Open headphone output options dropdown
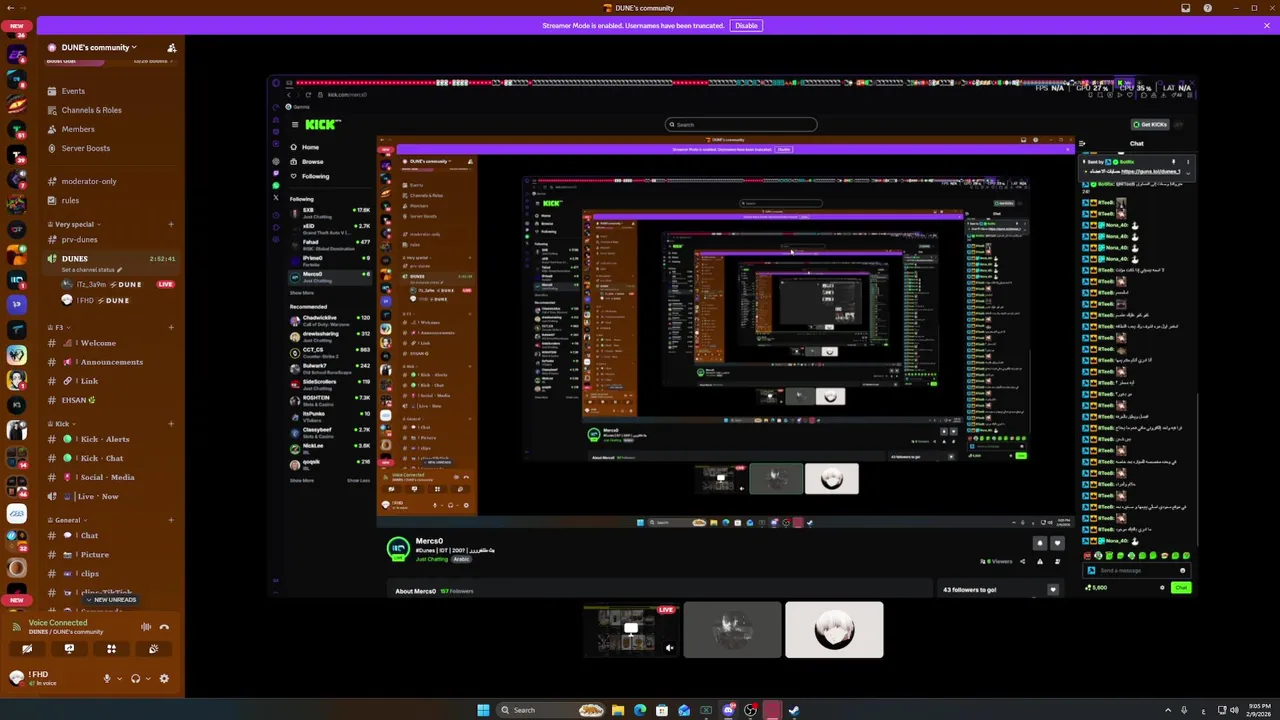The width and height of the screenshot is (1280, 720). [148, 679]
